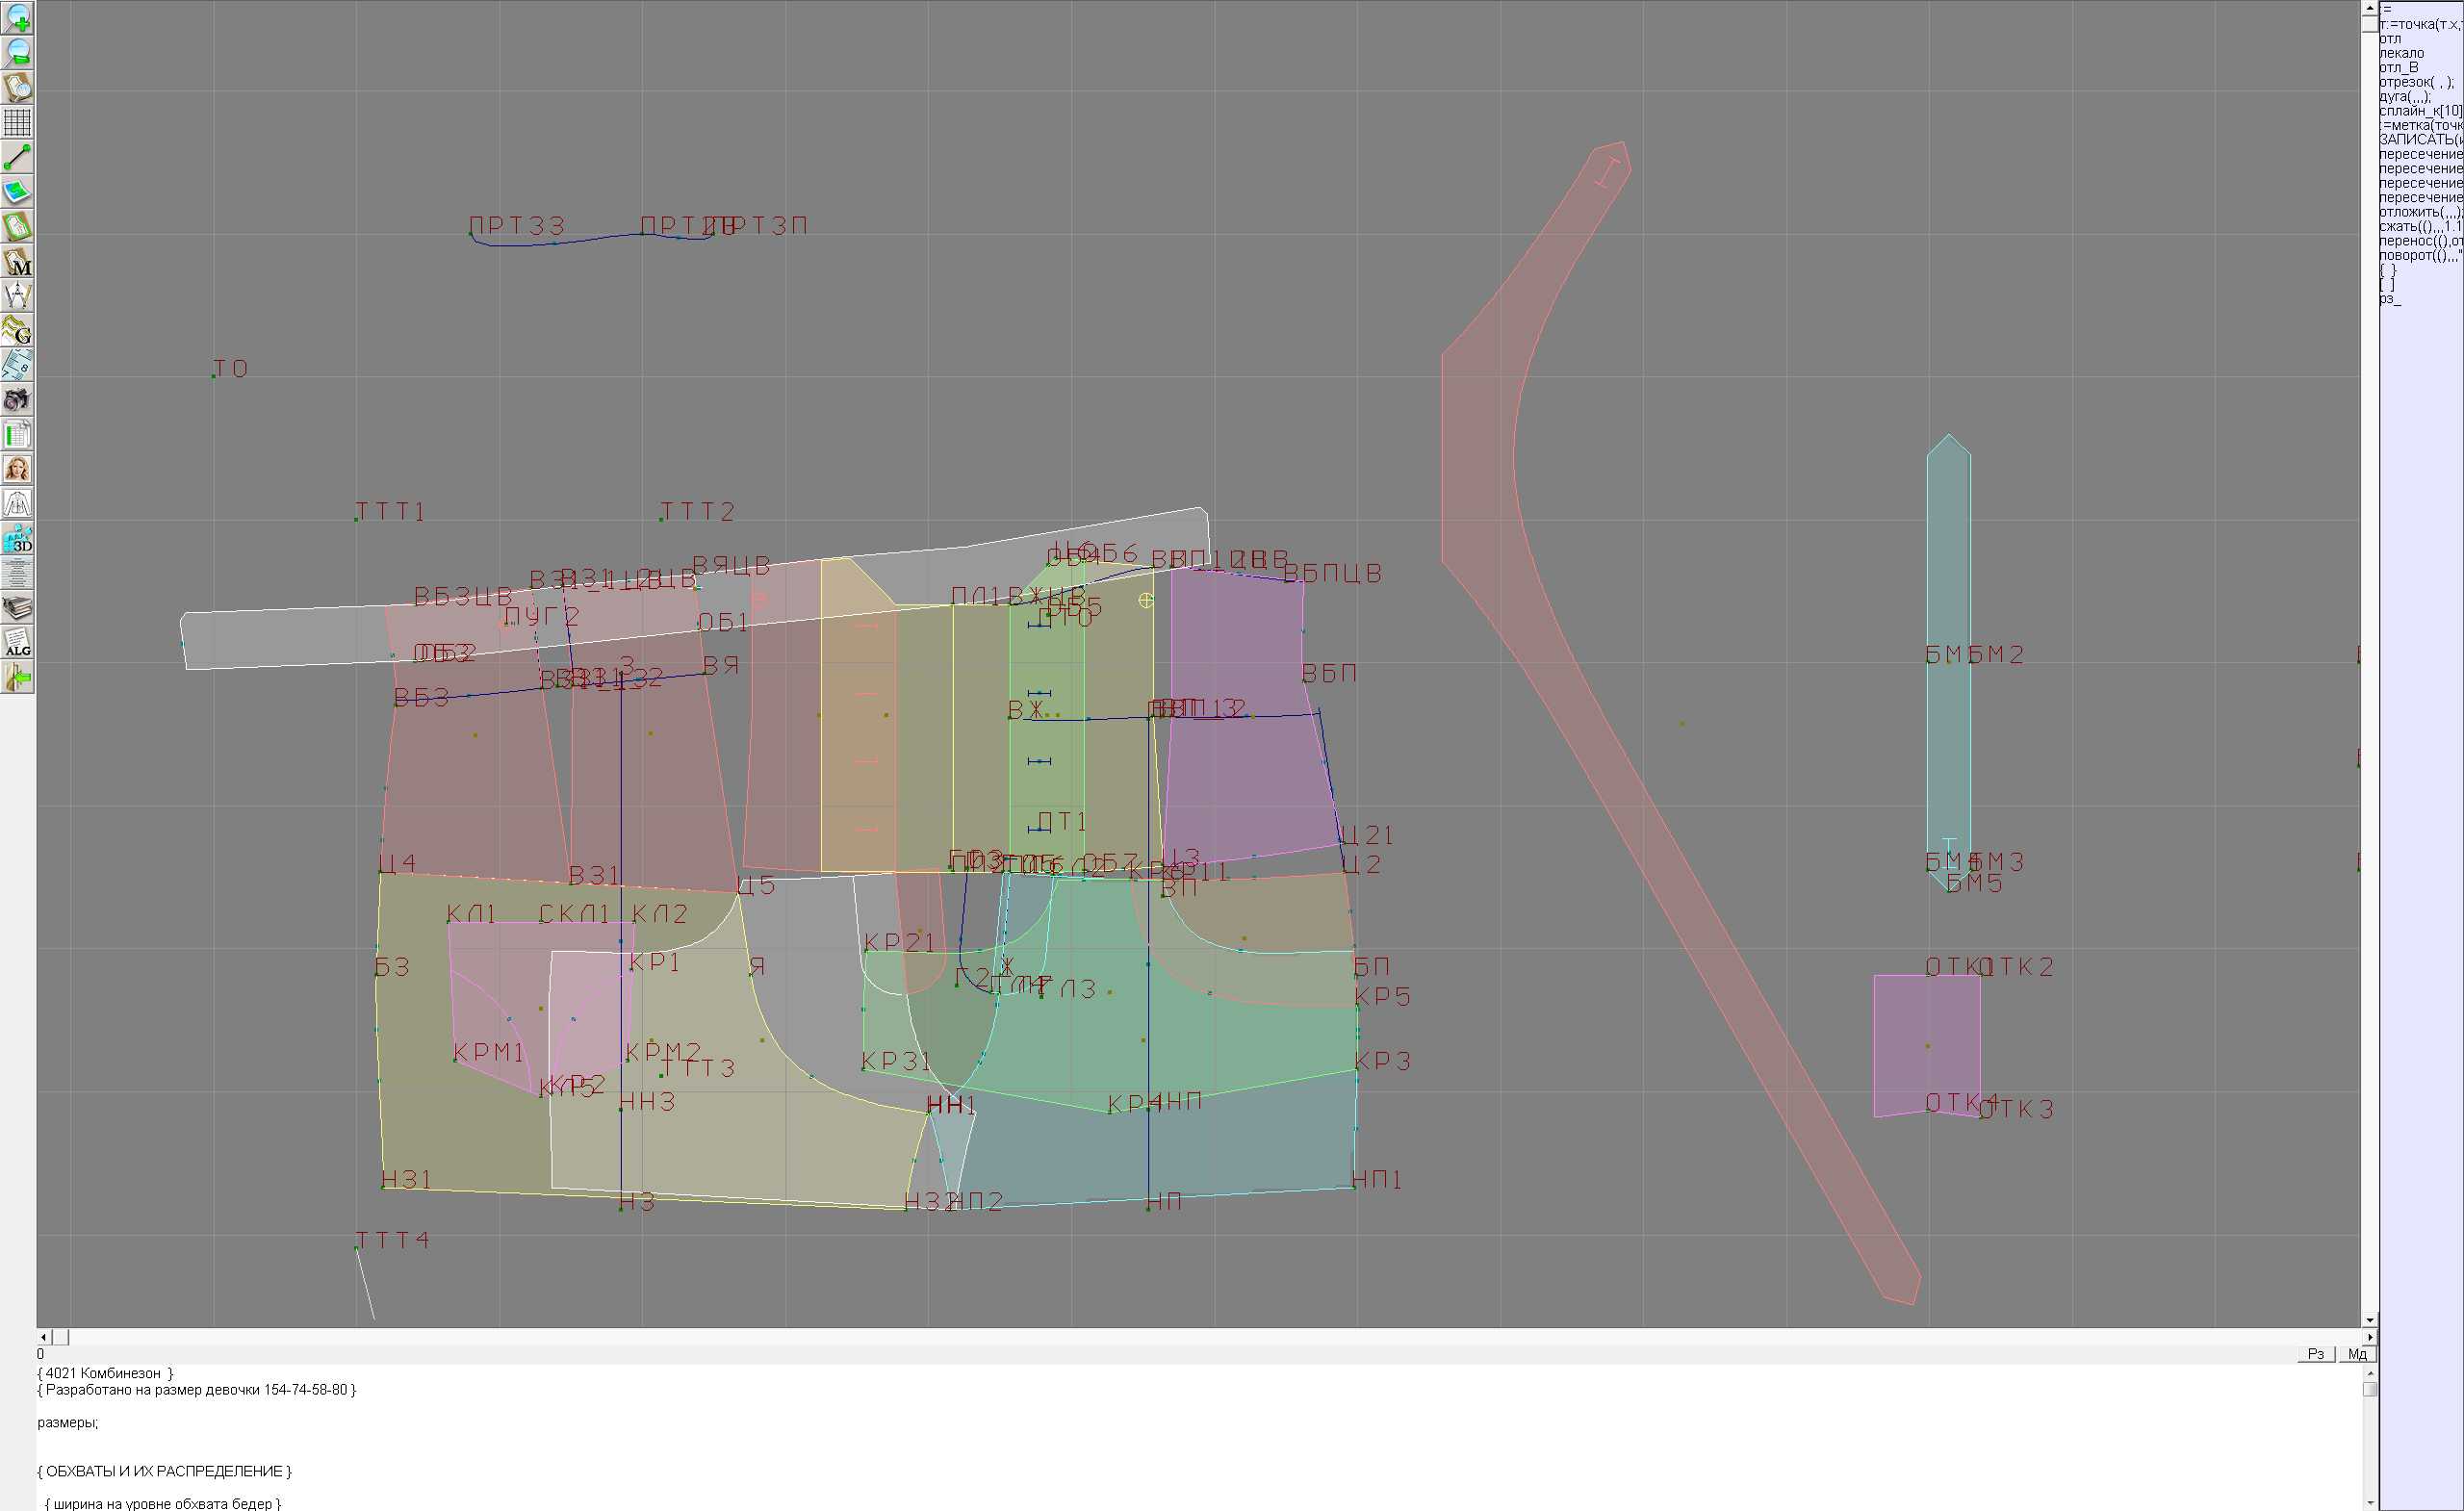Image resolution: width=2464 pixels, height=1511 pixels.
Task: Click the woman's face portrait icon
Action: coord(17,469)
